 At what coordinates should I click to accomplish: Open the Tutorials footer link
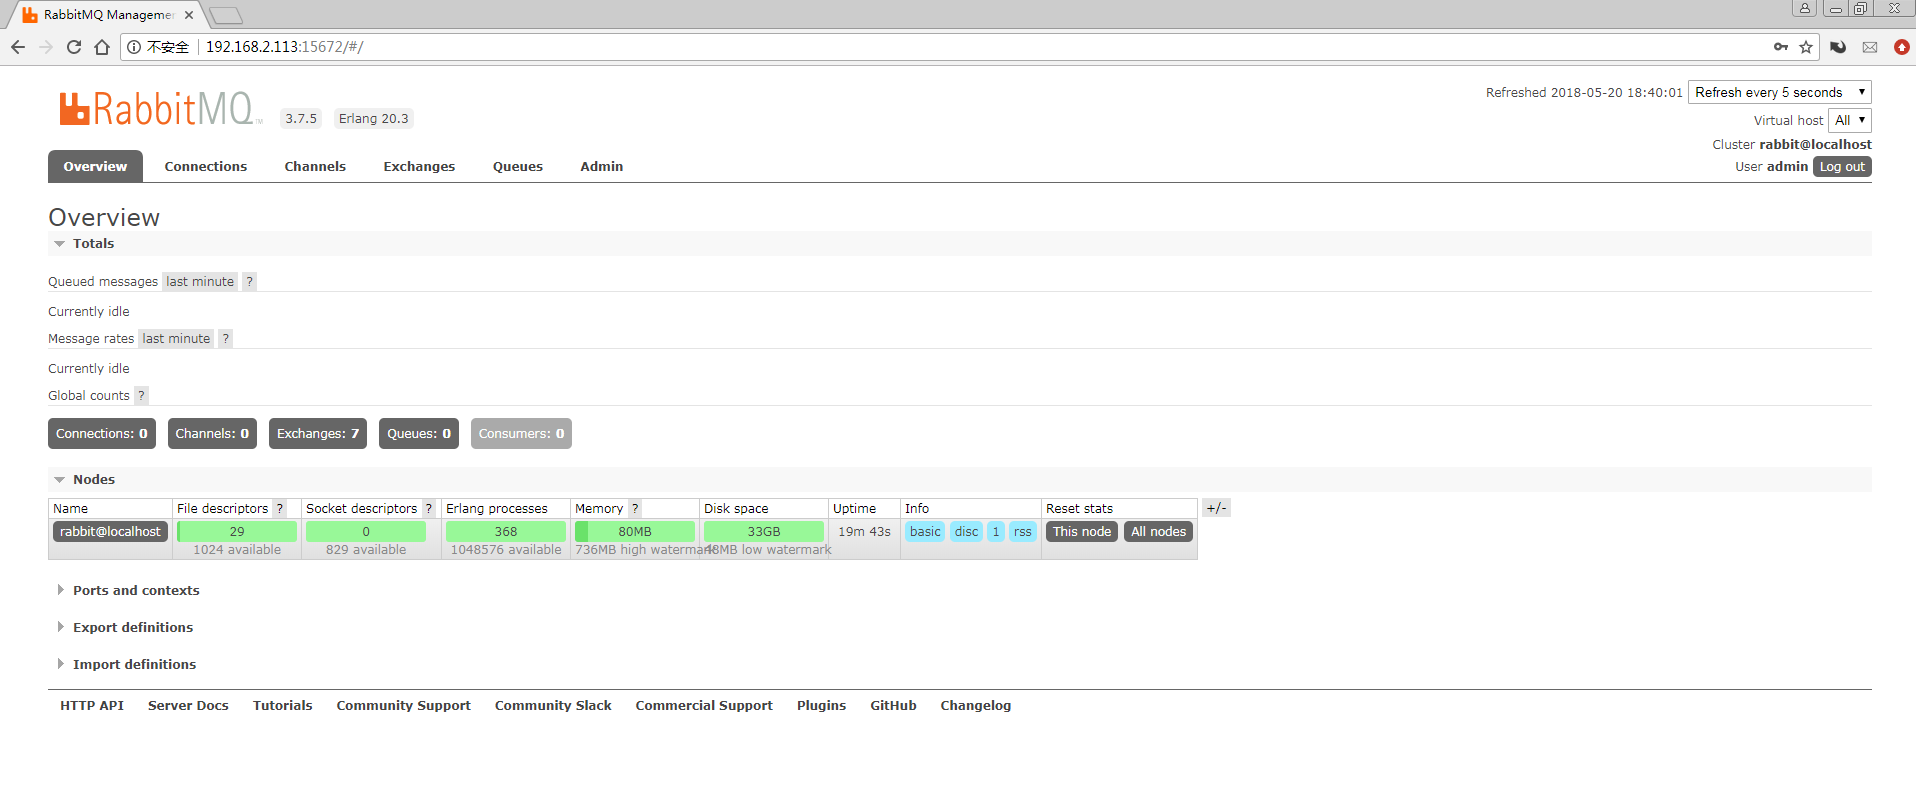point(283,706)
